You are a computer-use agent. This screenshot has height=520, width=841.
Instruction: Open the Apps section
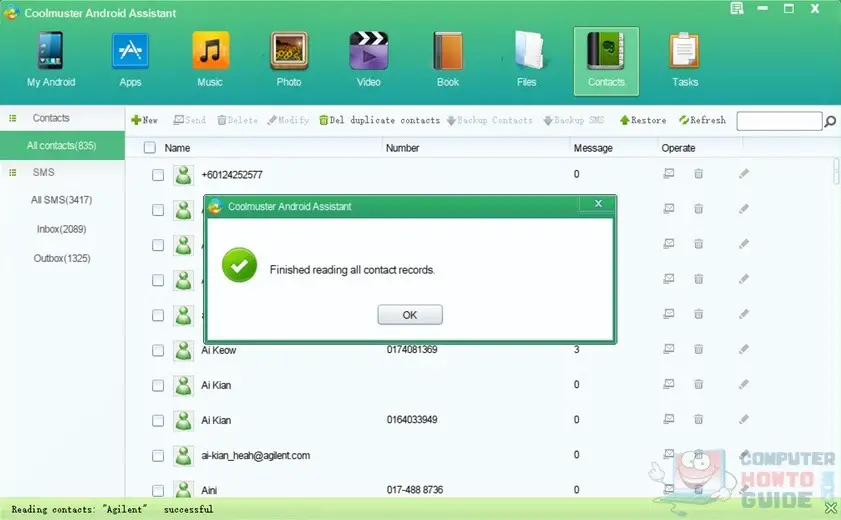pos(130,60)
